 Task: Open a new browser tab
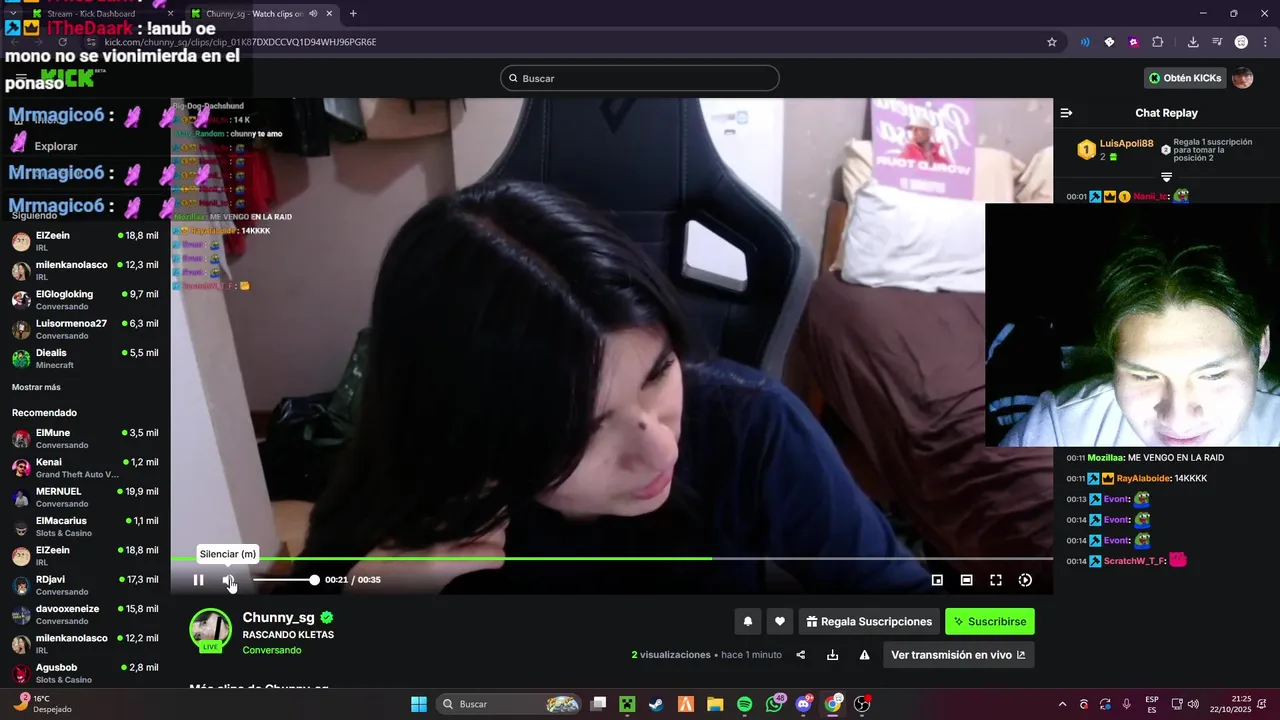[x=353, y=13]
